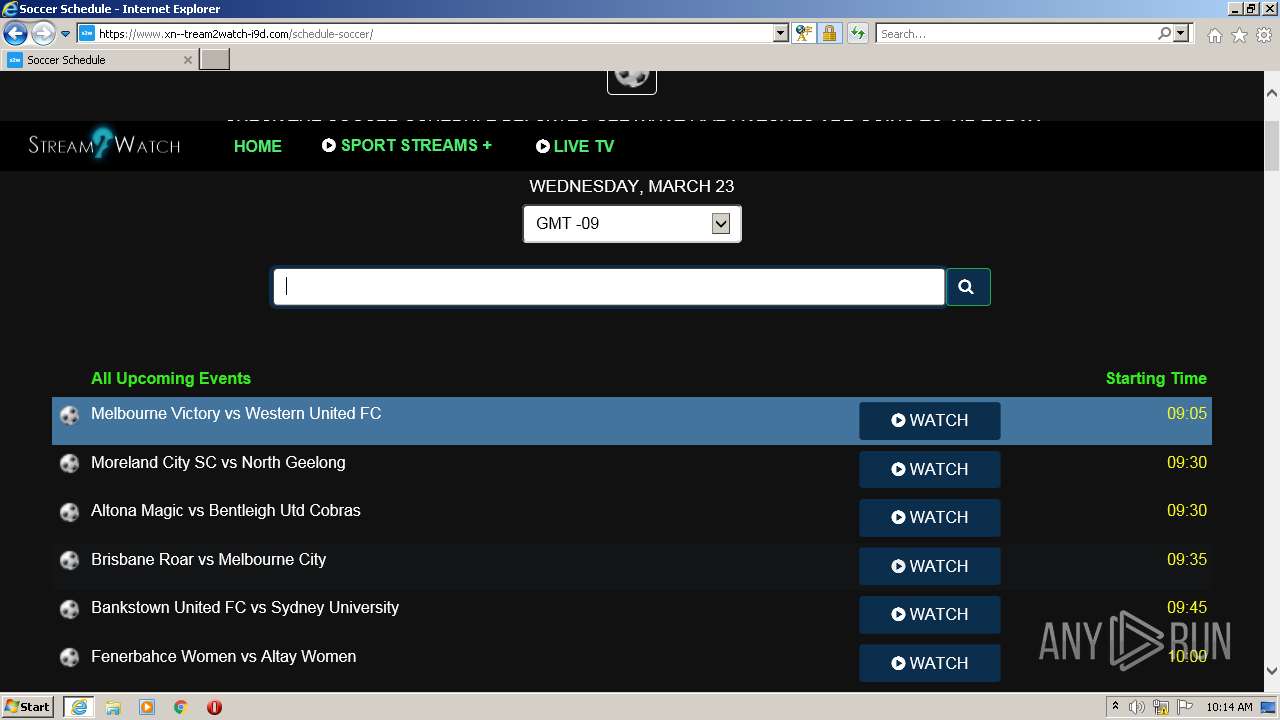Click the compatibility view icon in address bar
Image resolution: width=1280 pixels, height=720 pixels.
coord(804,33)
